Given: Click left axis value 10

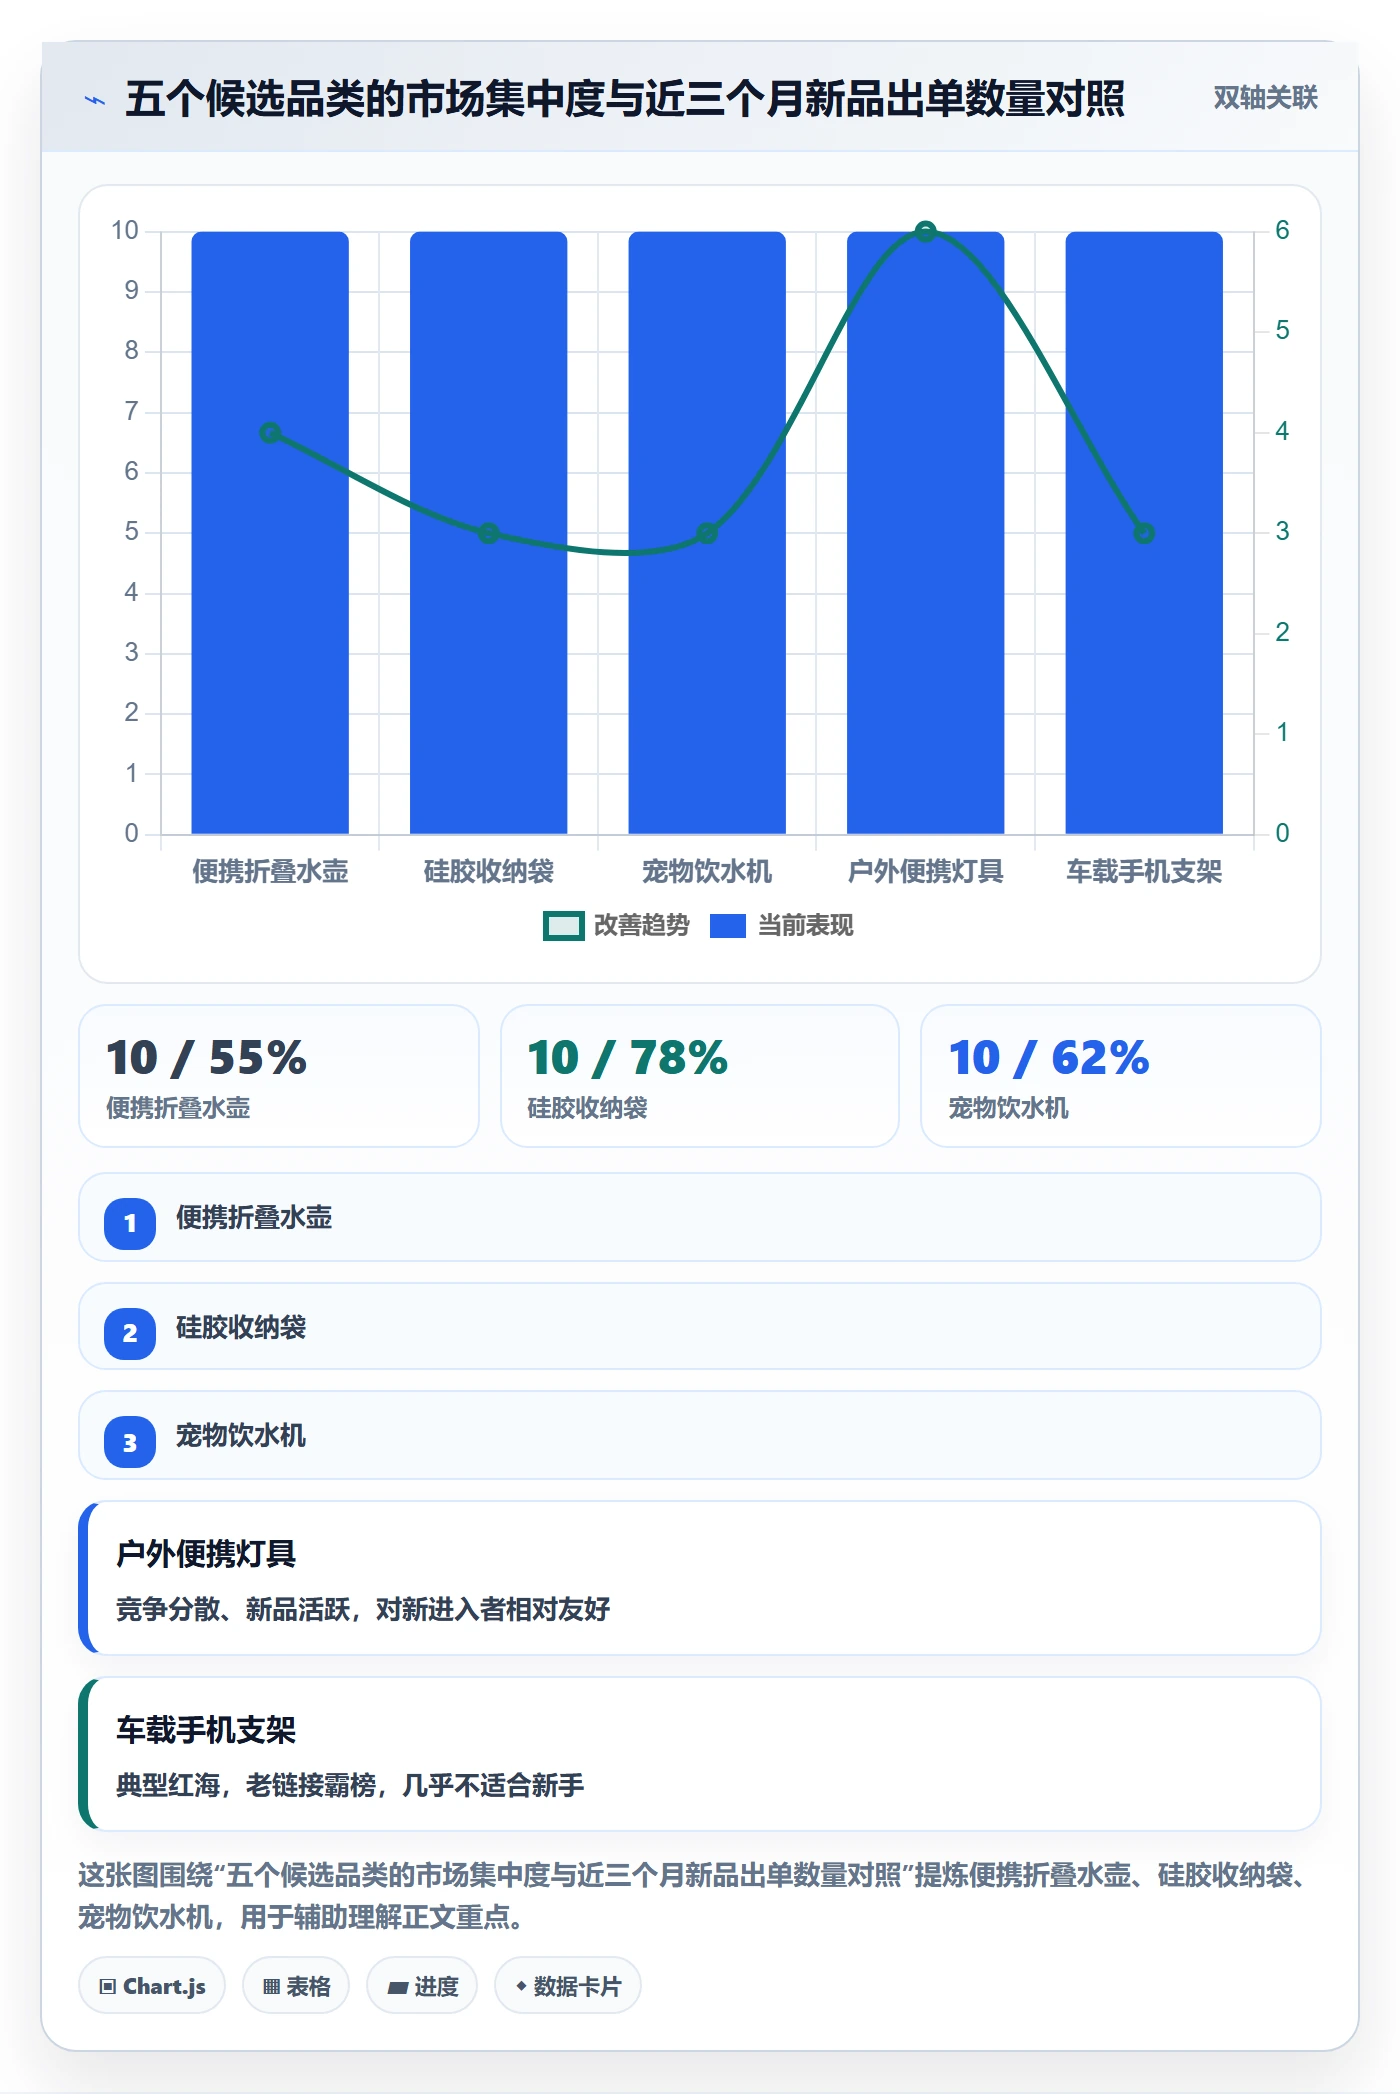Looking at the screenshot, I should click(x=125, y=230).
